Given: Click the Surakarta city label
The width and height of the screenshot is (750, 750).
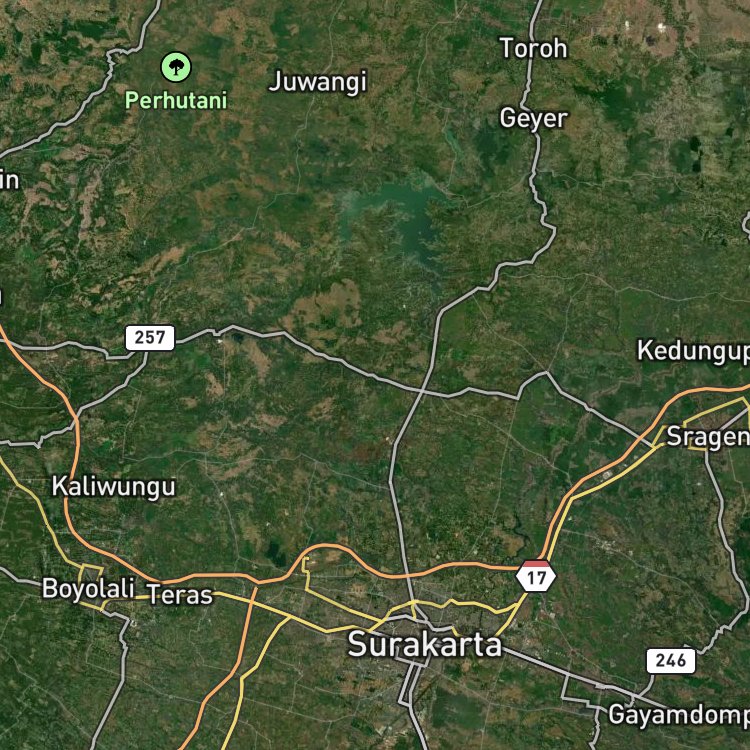Looking at the screenshot, I should [x=425, y=644].
